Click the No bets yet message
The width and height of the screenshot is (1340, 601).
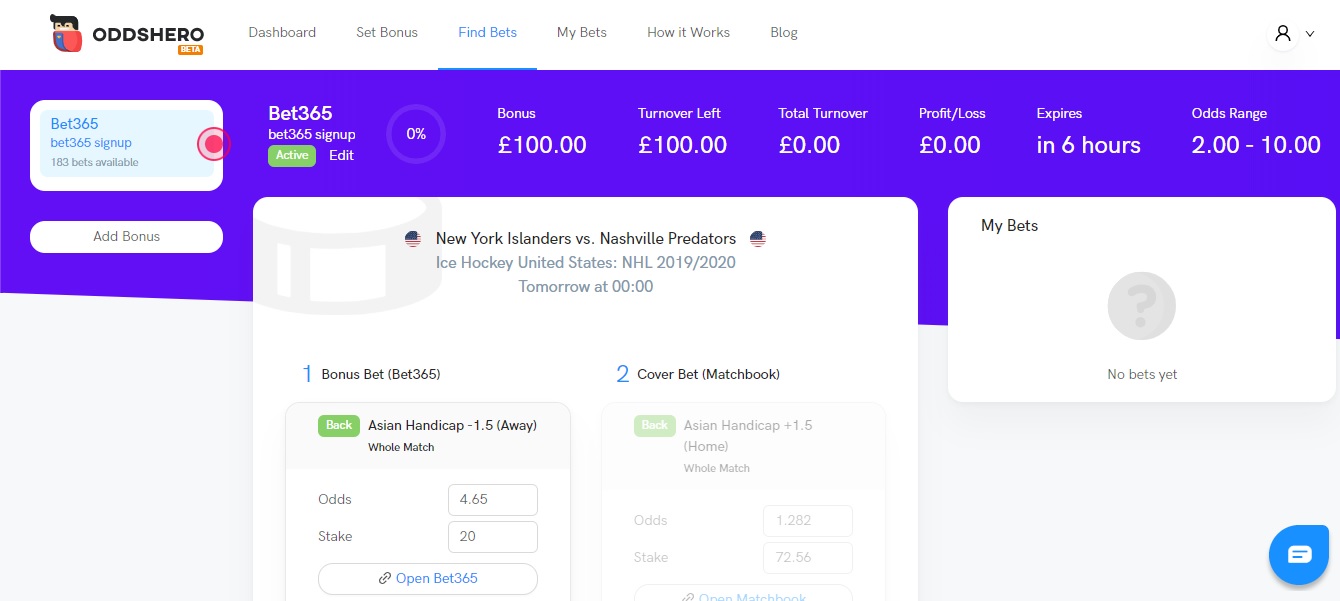(1142, 374)
